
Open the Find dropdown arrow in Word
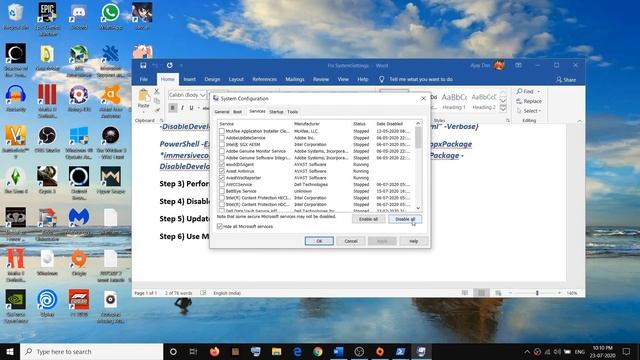(539, 91)
